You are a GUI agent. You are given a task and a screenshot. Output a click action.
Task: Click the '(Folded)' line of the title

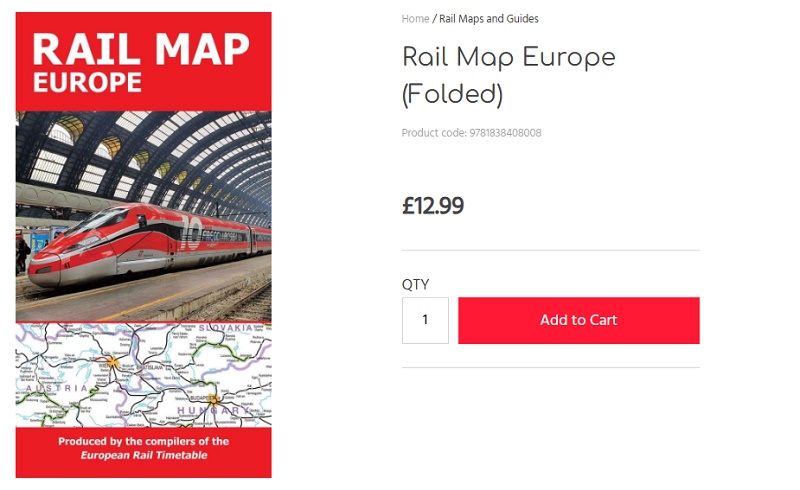click(451, 94)
